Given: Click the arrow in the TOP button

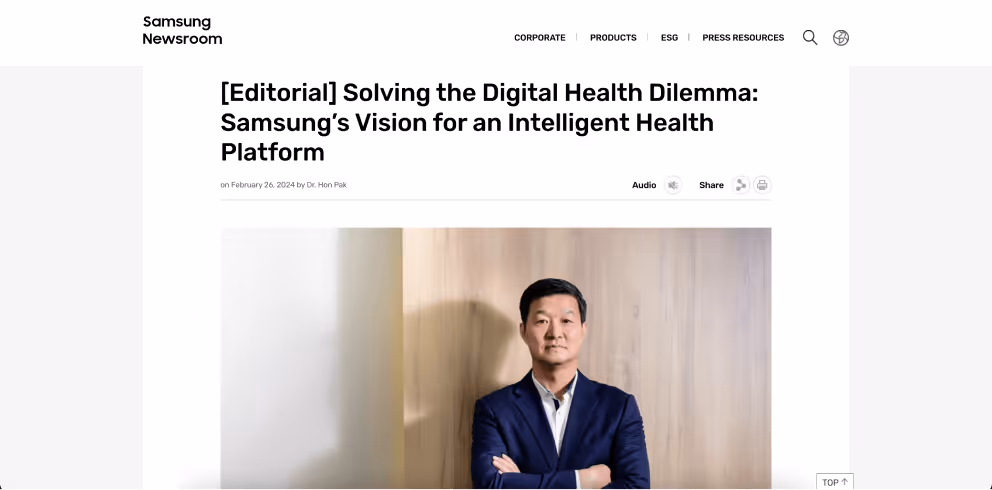Looking at the screenshot, I should click(x=844, y=482).
